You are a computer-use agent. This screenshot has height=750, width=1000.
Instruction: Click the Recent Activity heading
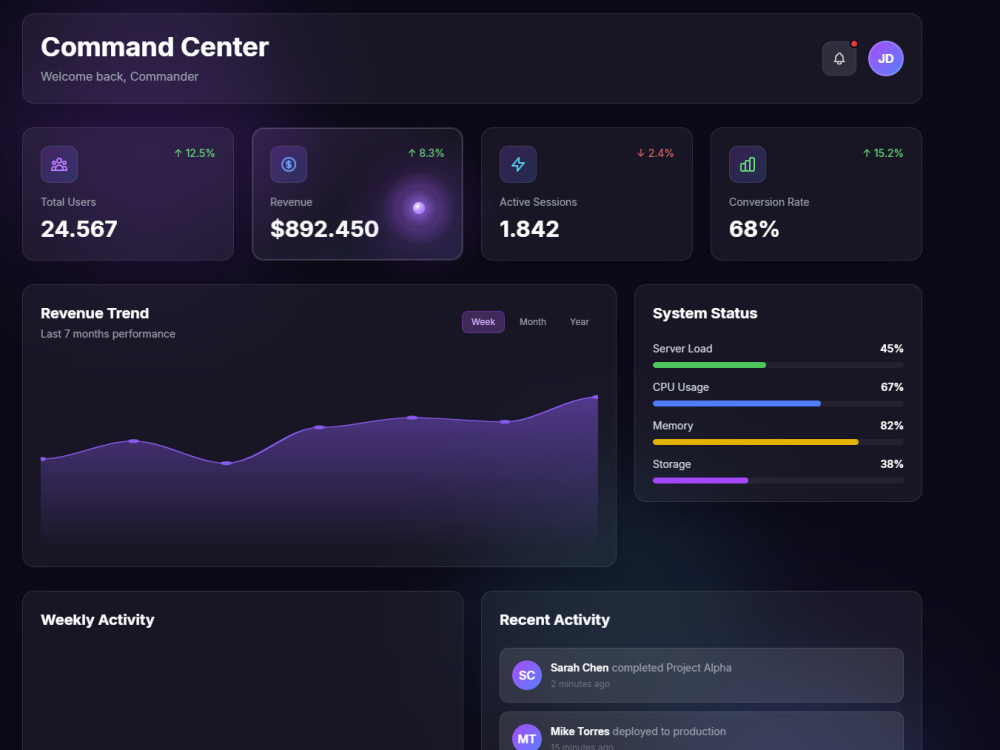(554, 620)
